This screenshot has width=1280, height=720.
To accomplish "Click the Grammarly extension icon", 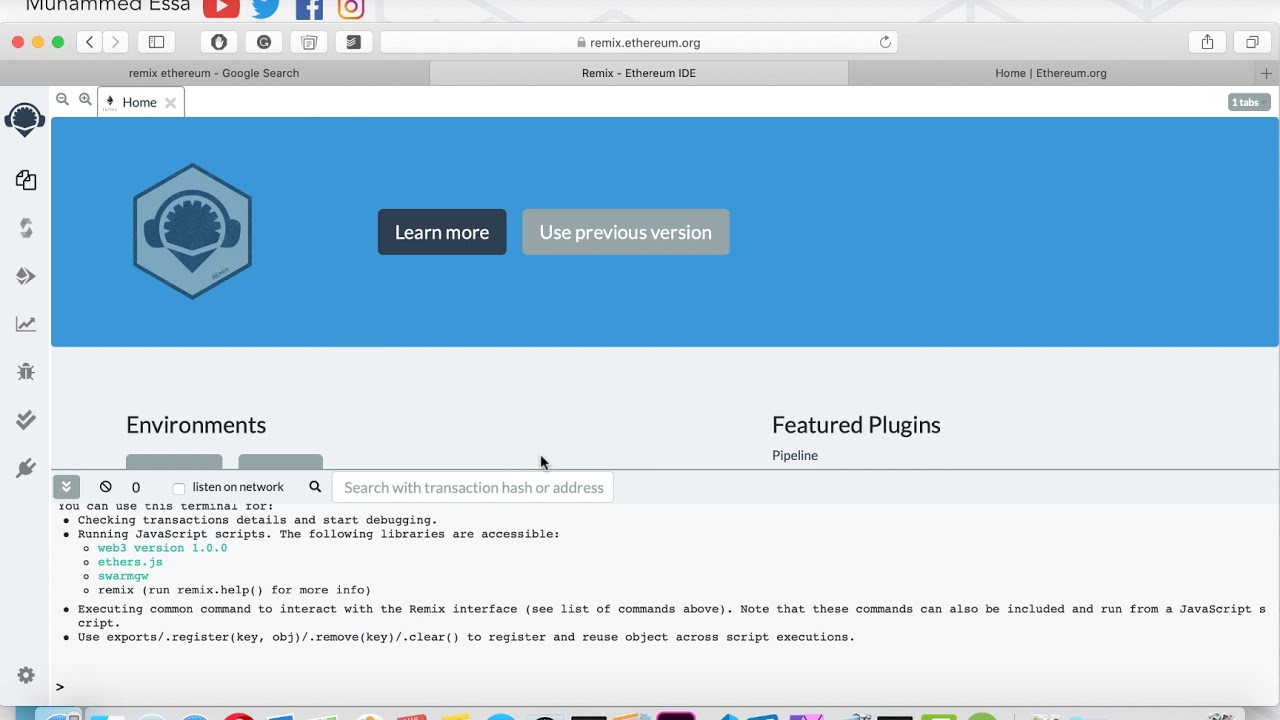I will 264,42.
